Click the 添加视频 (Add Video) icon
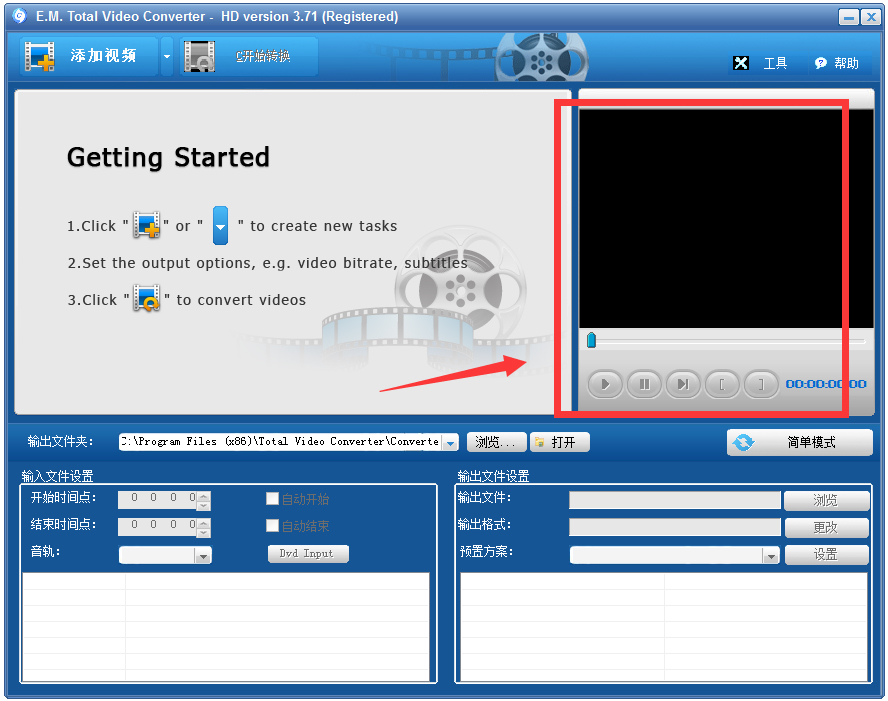 [43, 56]
